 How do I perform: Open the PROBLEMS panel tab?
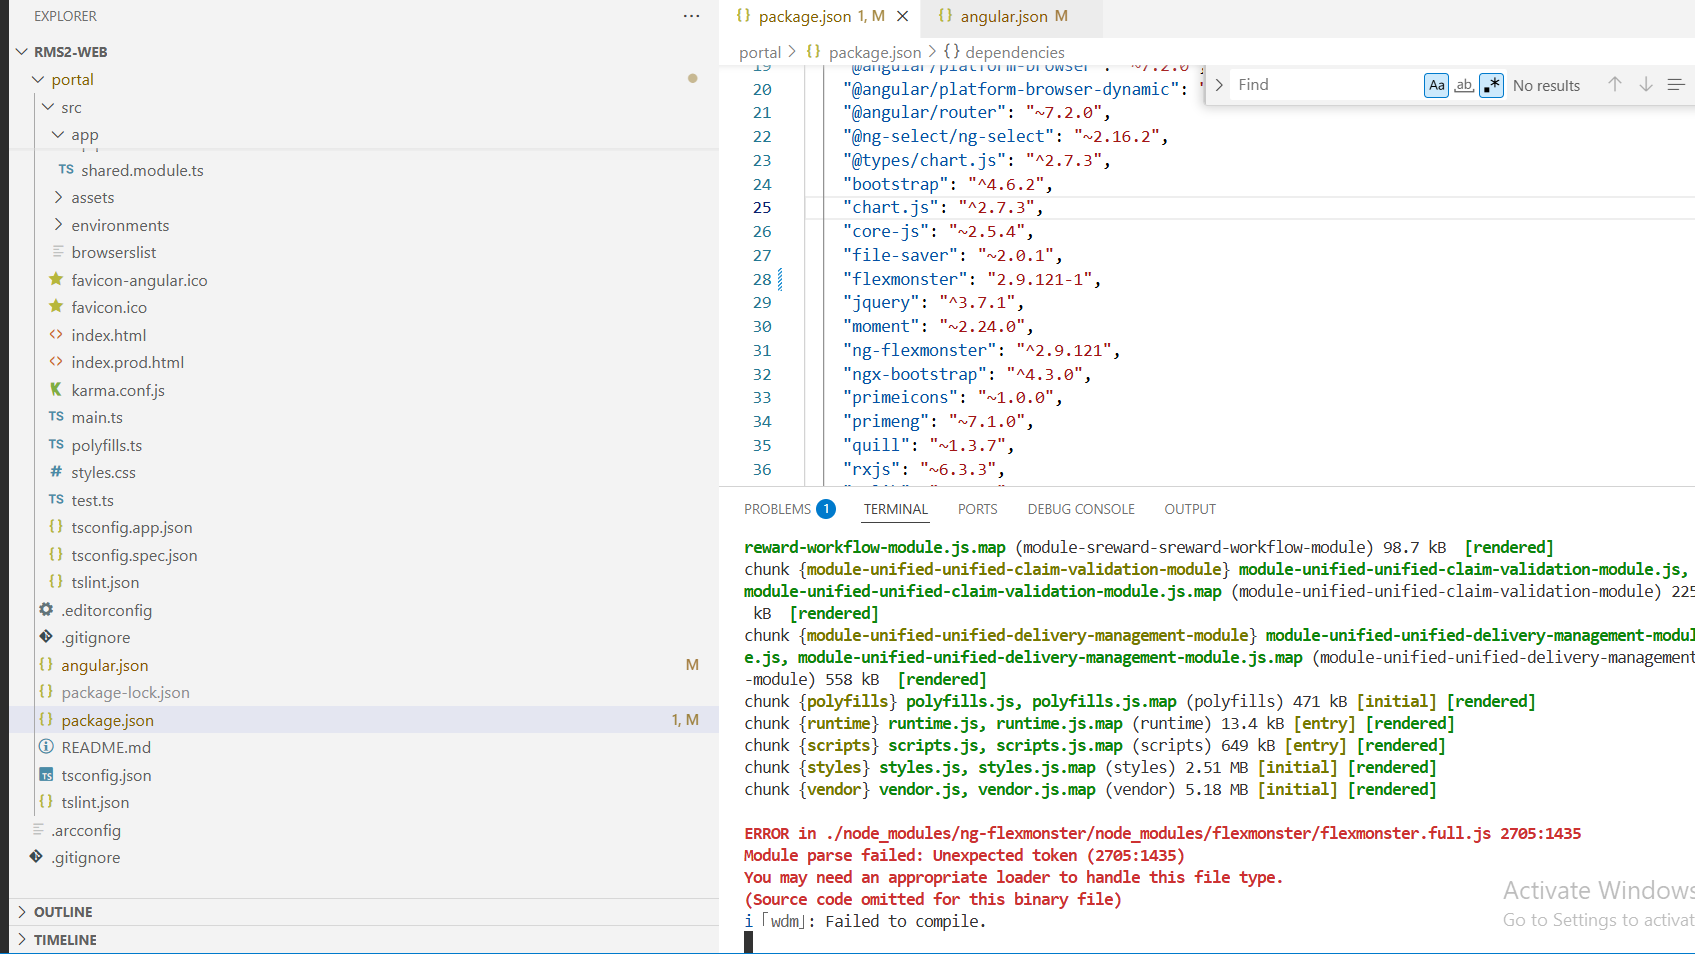coord(777,509)
